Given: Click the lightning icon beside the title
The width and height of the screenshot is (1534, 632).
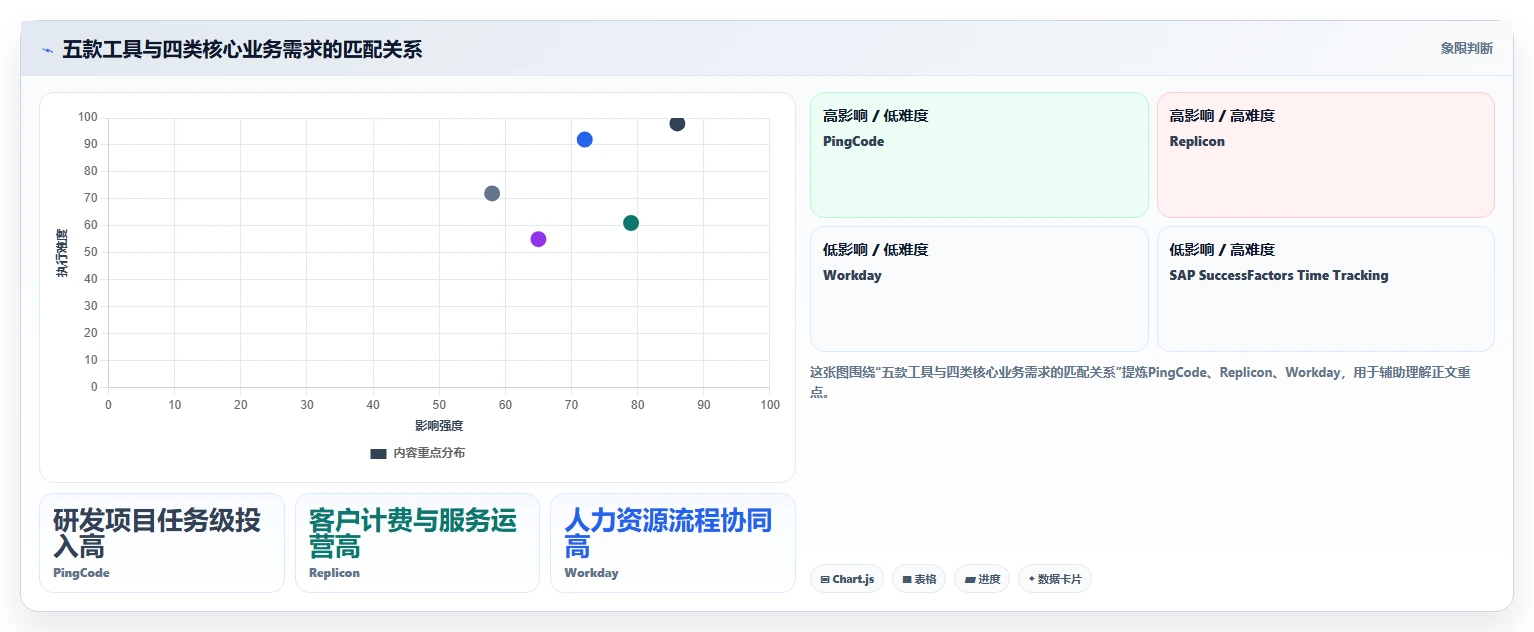Looking at the screenshot, I should (47, 50).
